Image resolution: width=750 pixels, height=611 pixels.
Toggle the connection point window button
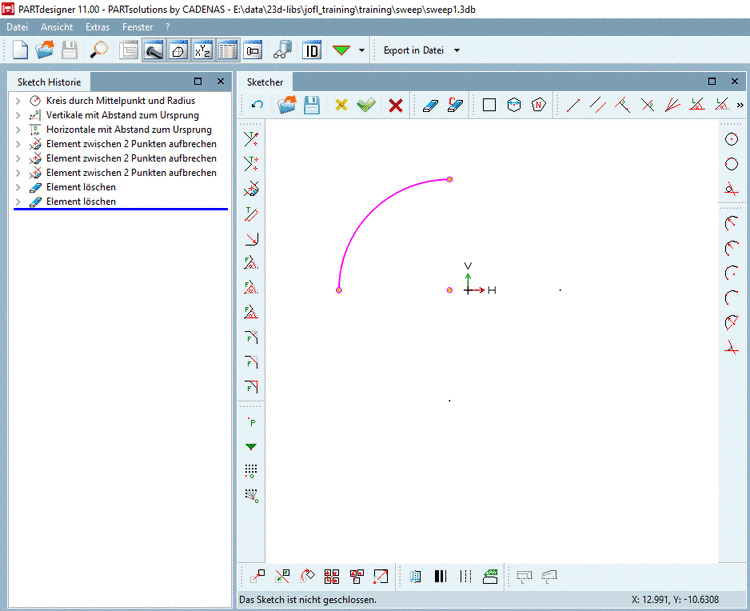(253, 50)
